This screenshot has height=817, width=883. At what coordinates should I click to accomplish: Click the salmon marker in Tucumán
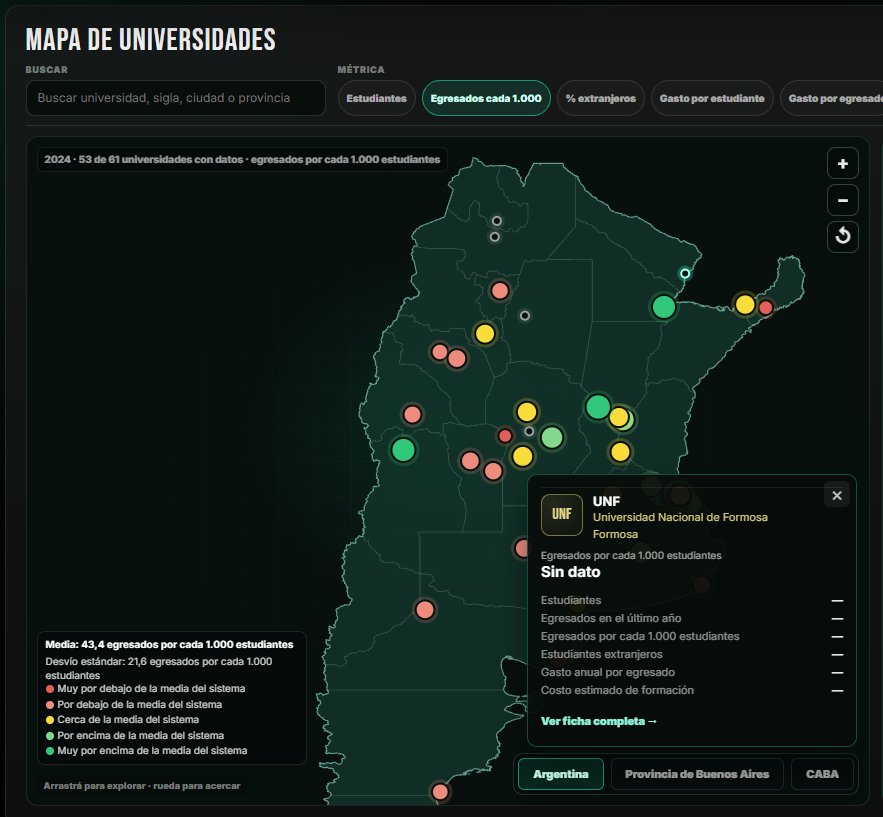[x=500, y=291]
